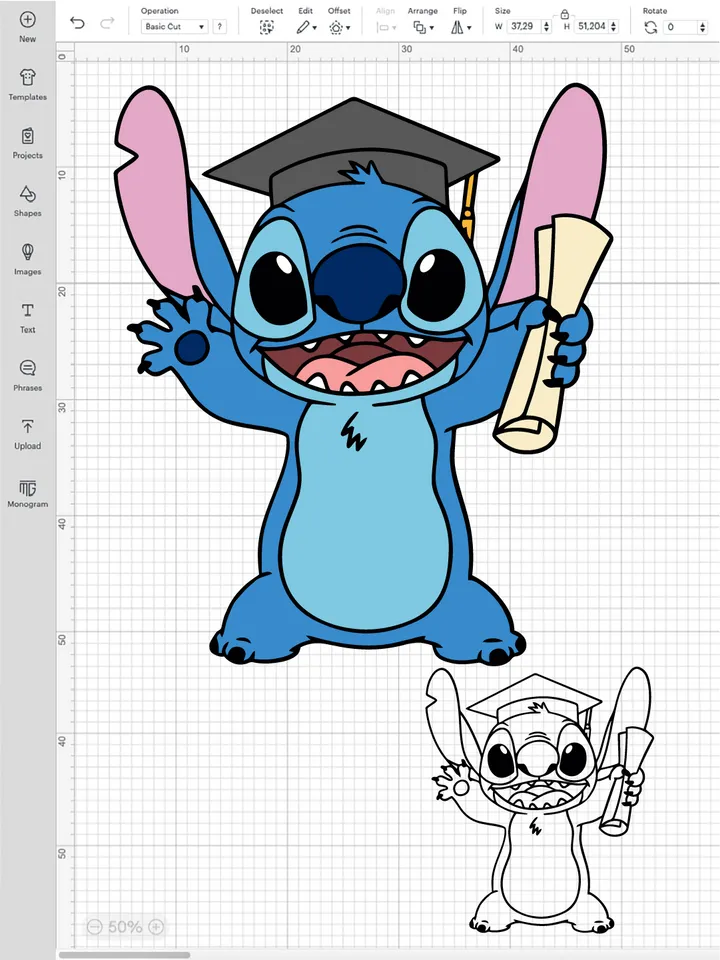The height and width of the screenshot is (960, 720).
Task: Add text with the Text tool
Action: pos(27,311)
